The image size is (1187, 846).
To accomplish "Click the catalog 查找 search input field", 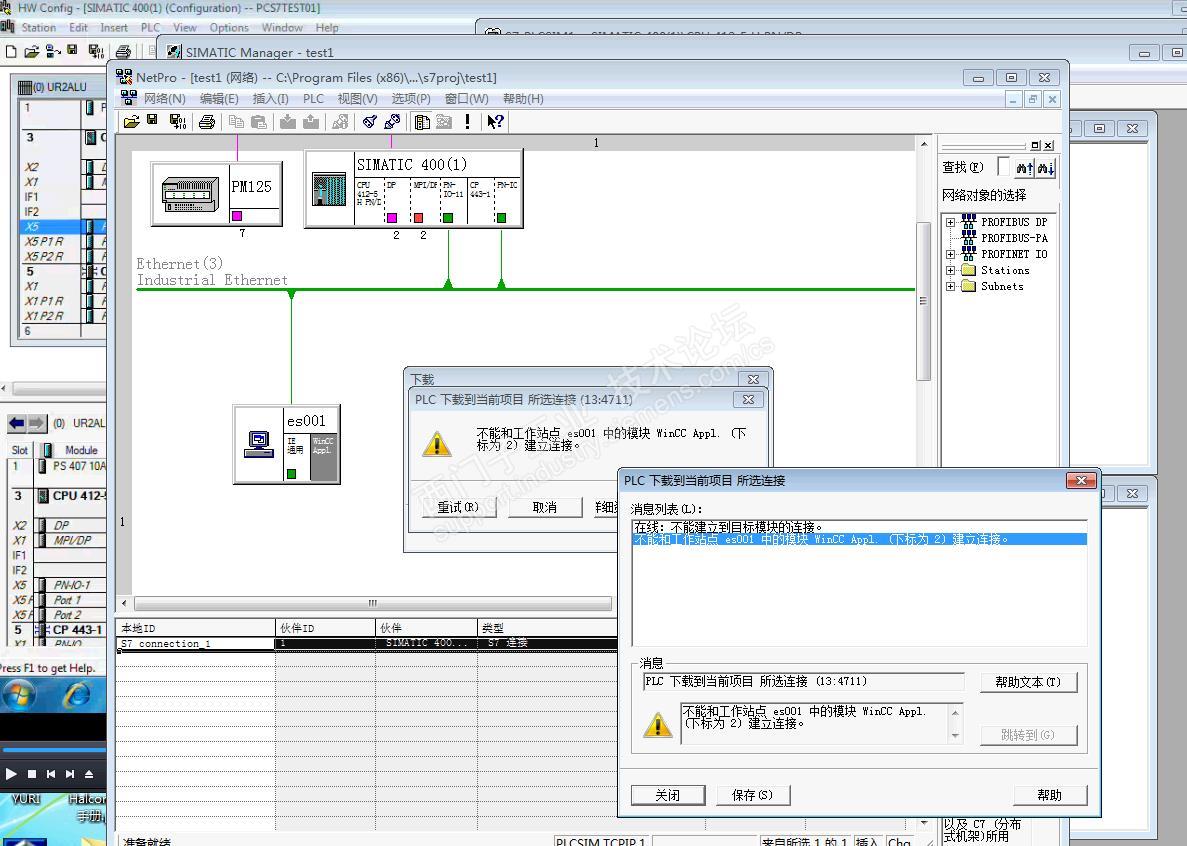I will (x=1003, y=167).
